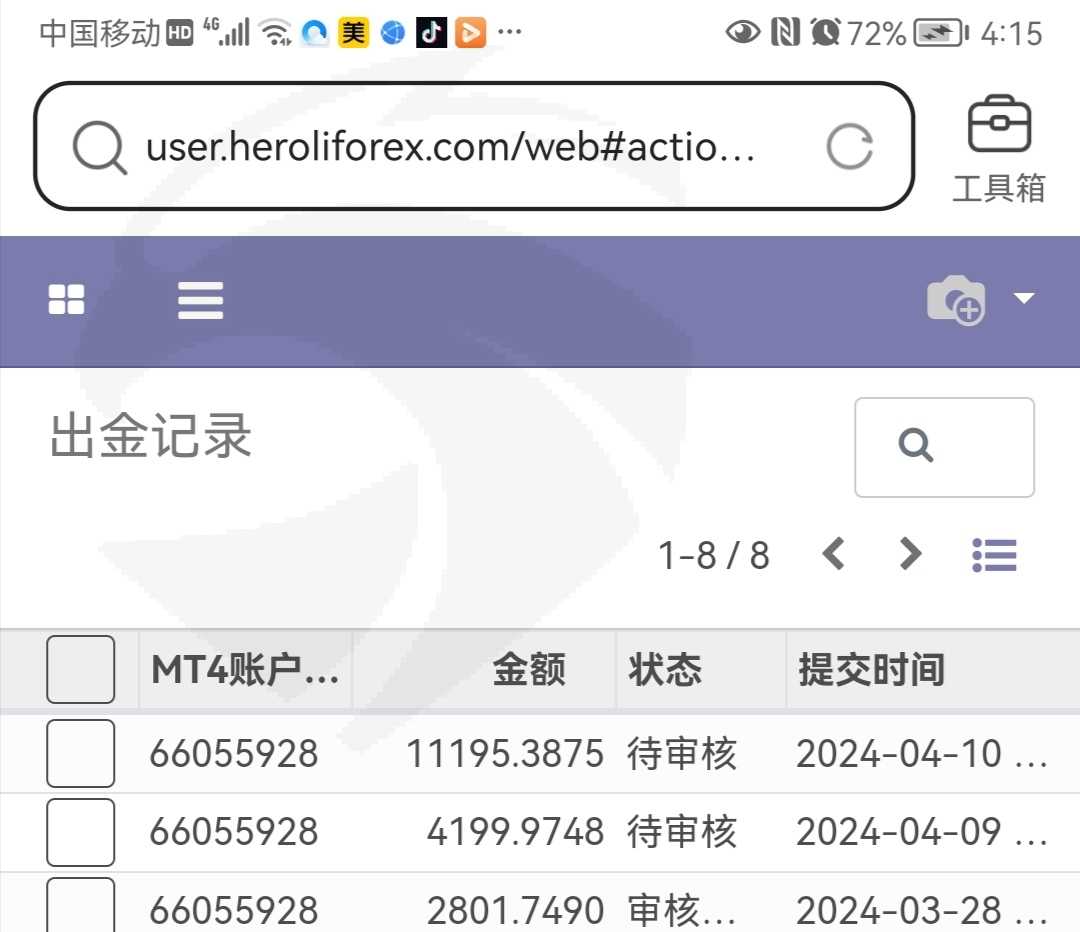This screenshot has height=932, width=1080.
Task: Sort by MT4账户 column header
Action: click(245, 670)
